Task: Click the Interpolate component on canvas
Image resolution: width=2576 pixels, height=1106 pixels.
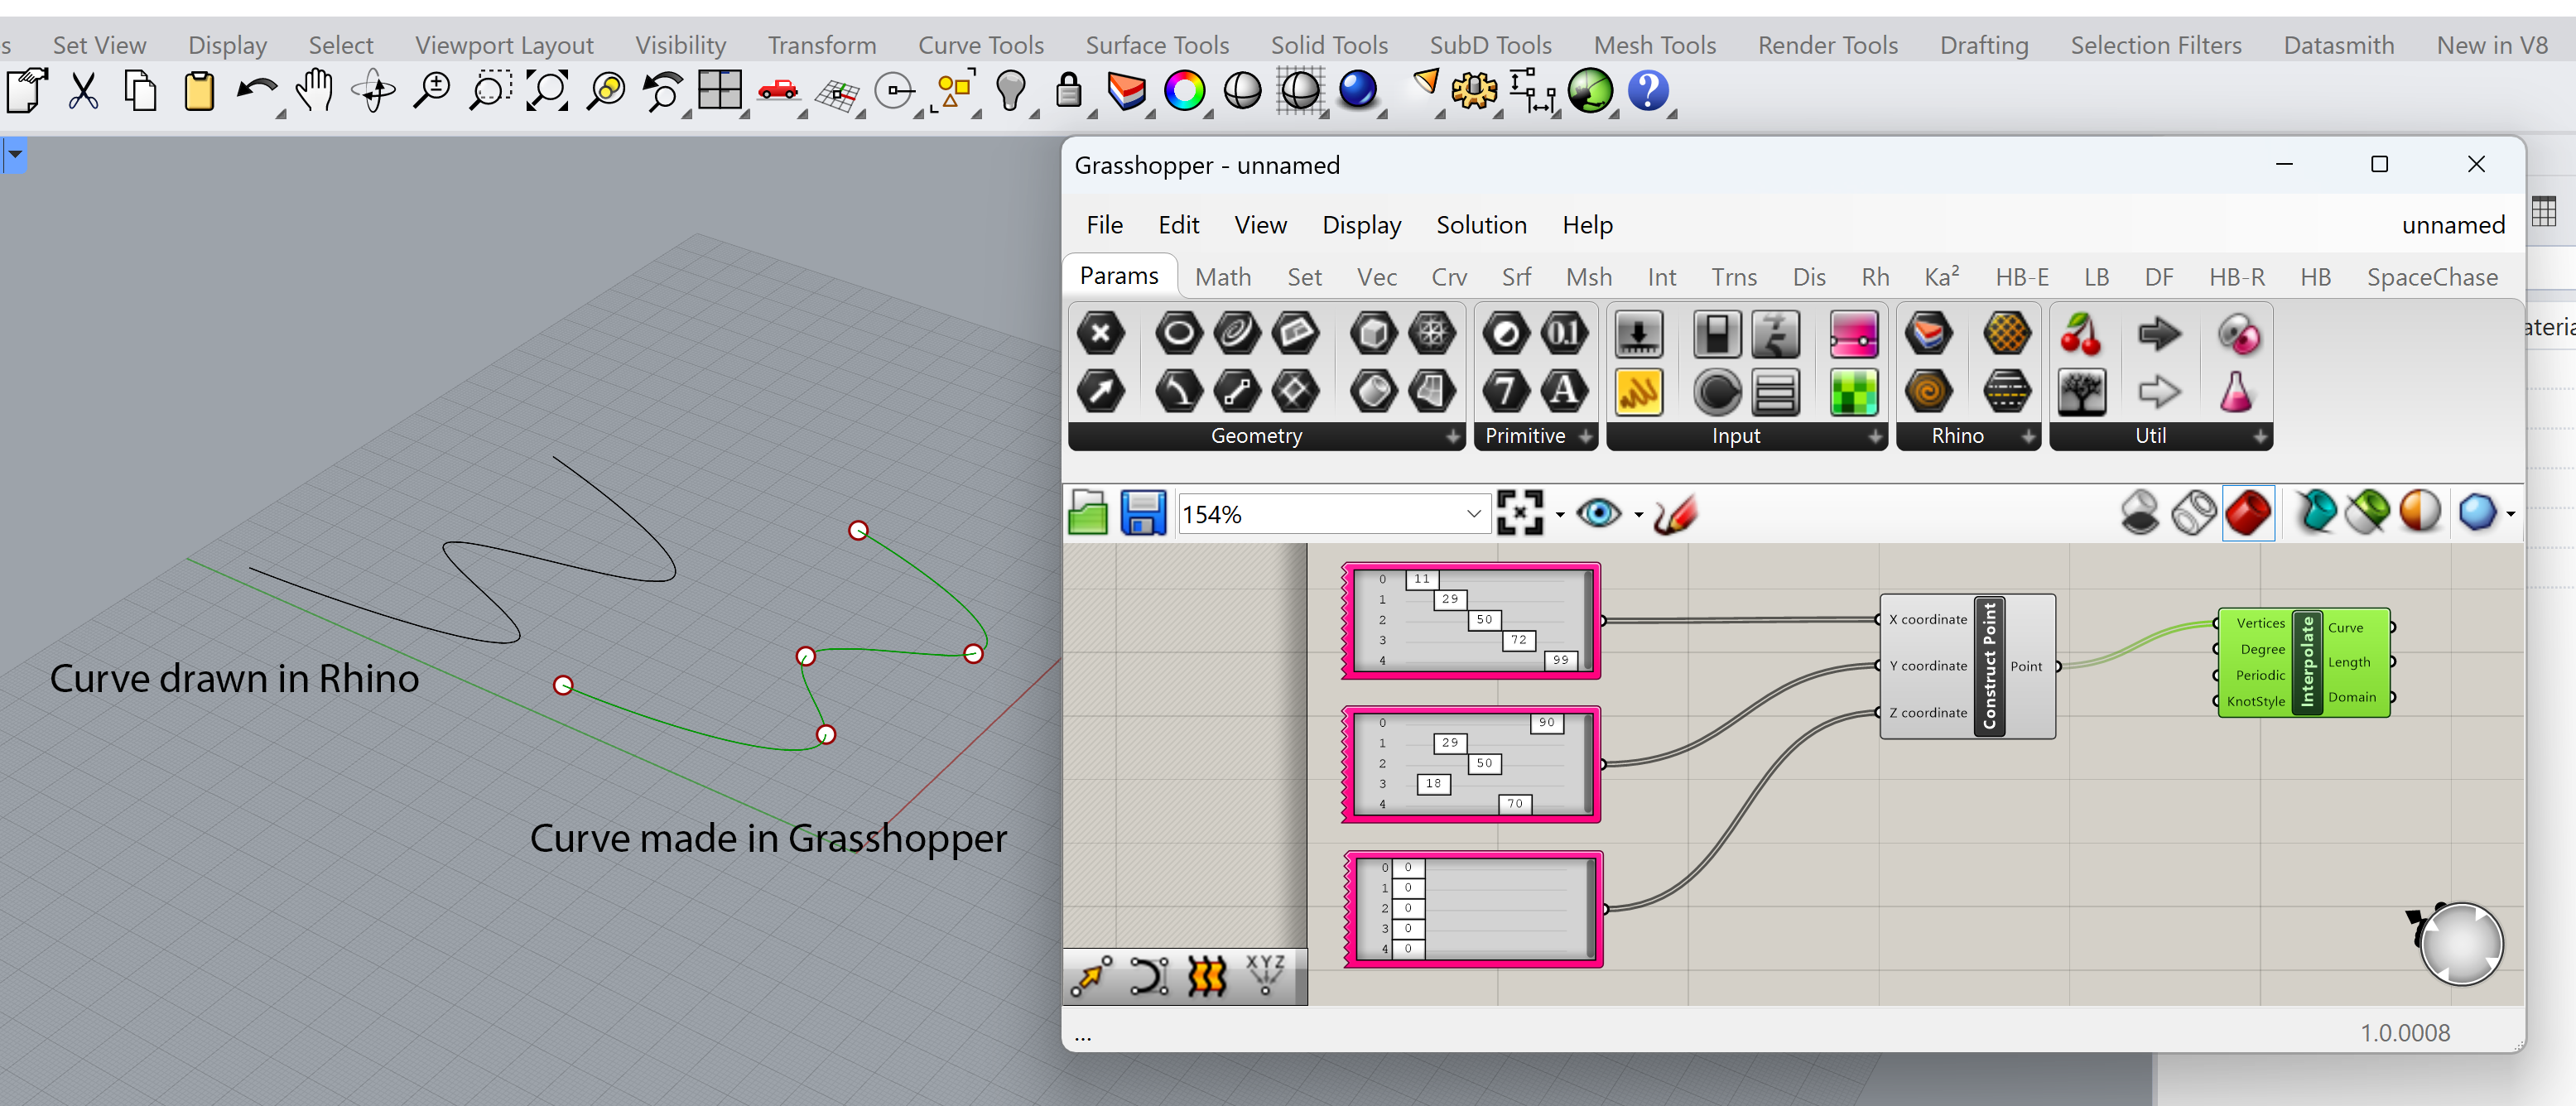Action: [2306, 663]
